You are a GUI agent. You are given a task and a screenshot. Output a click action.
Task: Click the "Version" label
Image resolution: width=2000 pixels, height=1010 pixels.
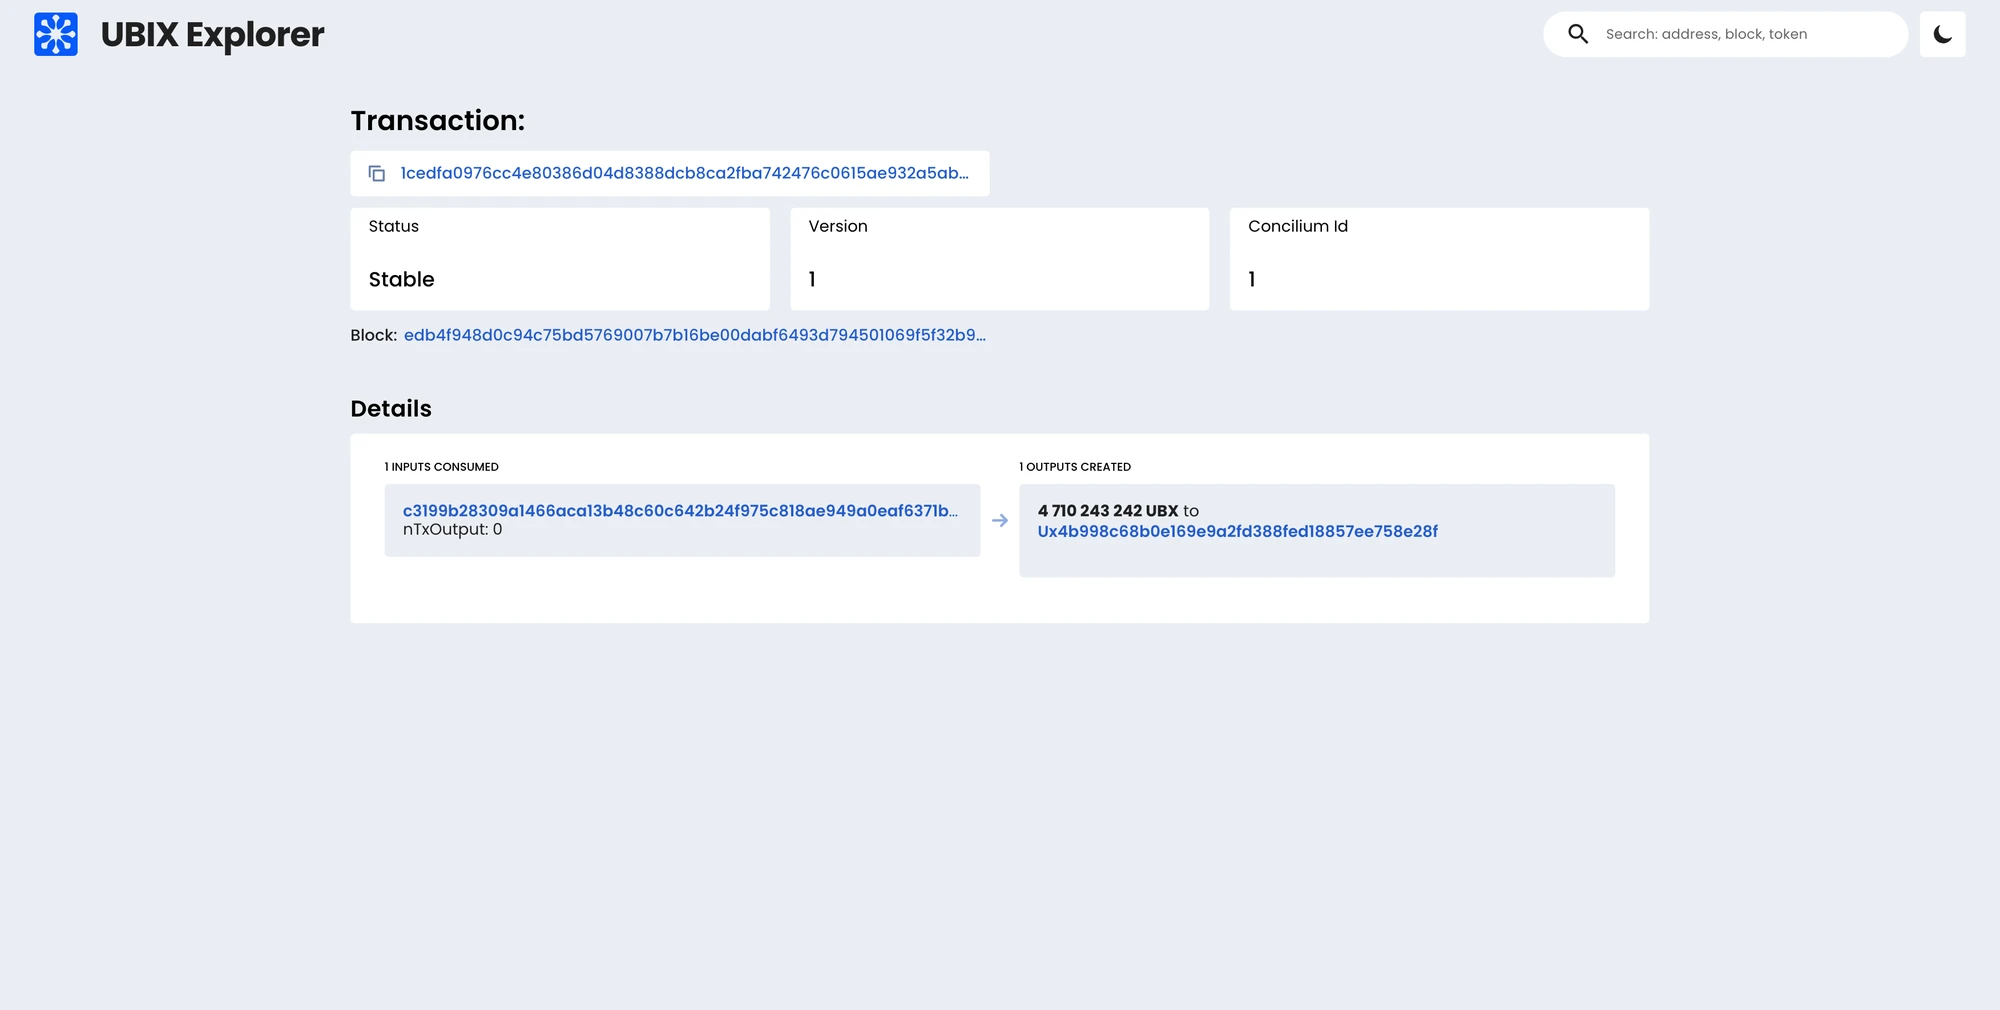click(838, 226)
